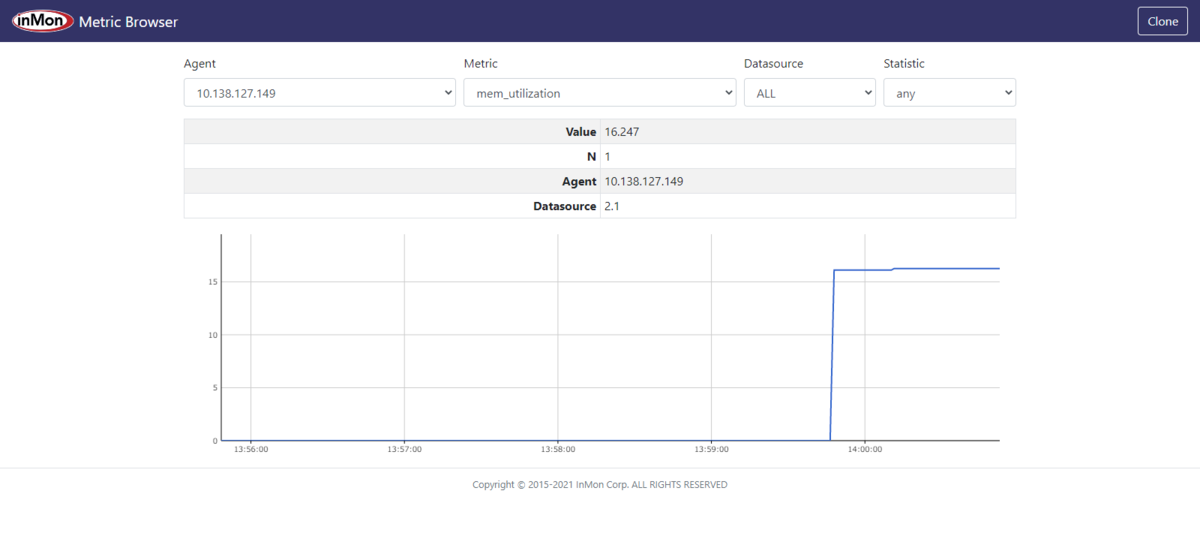Click the Metric field label
The width and height of the screenshot is (1200, 548).
(x=481, y=63)
